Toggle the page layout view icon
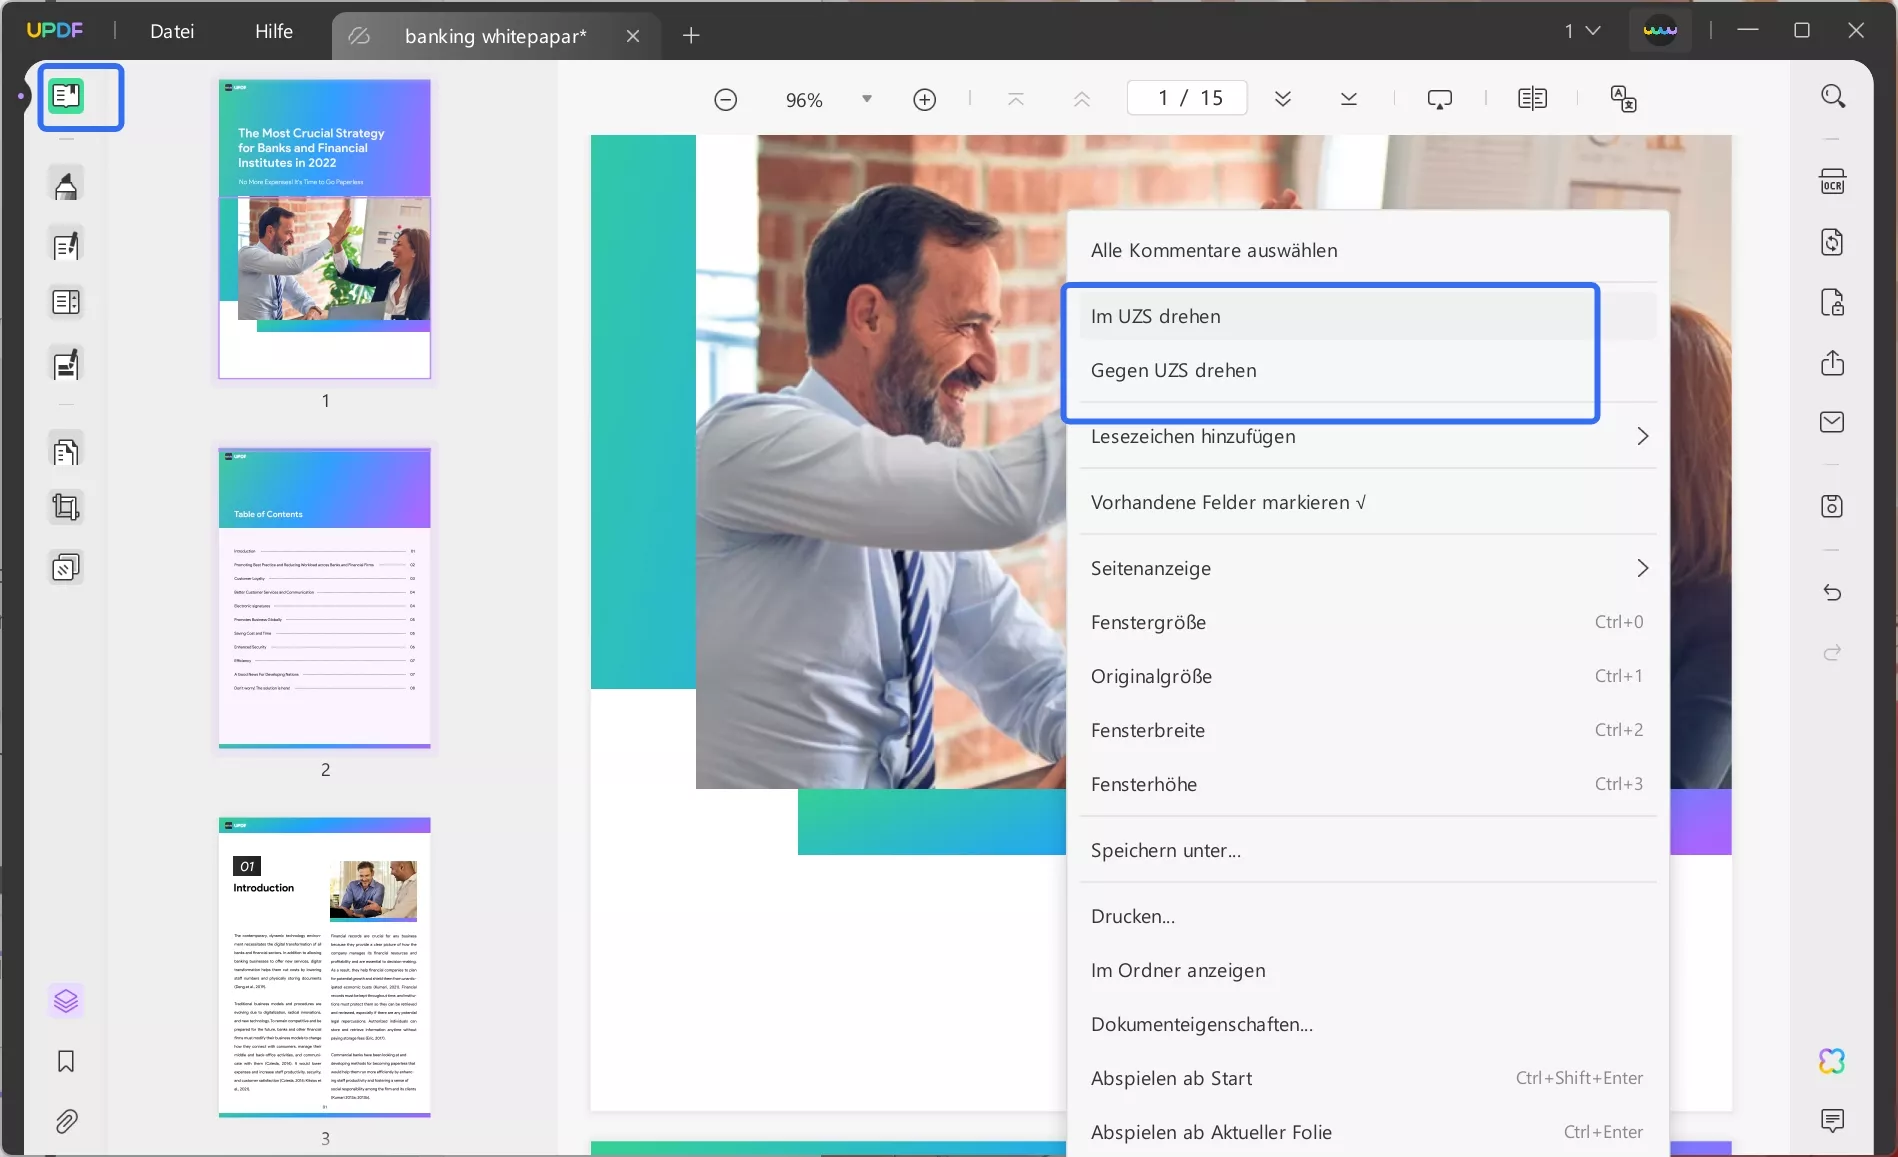 click(1532, 99)
